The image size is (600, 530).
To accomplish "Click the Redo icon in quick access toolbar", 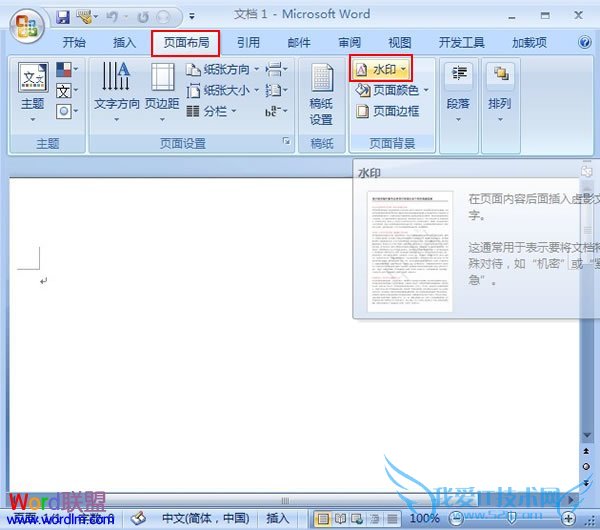I will tap(143, 17).
